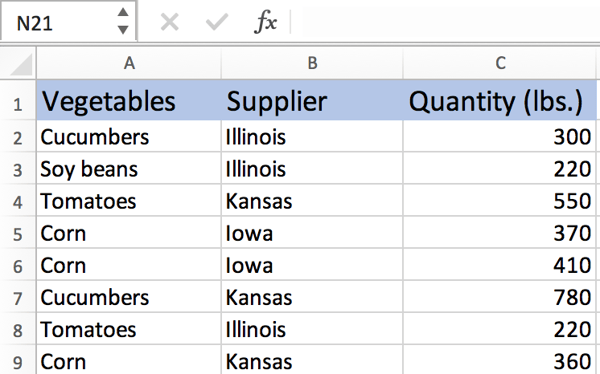Image resolution: width=600 pixels, height=374 pixels.
Task: Open the insert function fx icon
Action: [265, 22]
